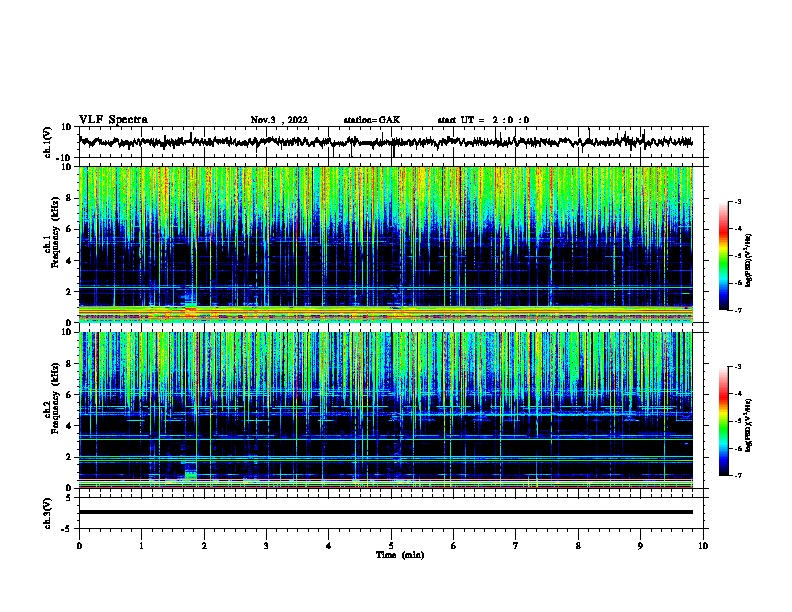Click inside the ch.1 spectrogram panel
The width and height of the screenshot is (792, 612).
click(386, 244)
